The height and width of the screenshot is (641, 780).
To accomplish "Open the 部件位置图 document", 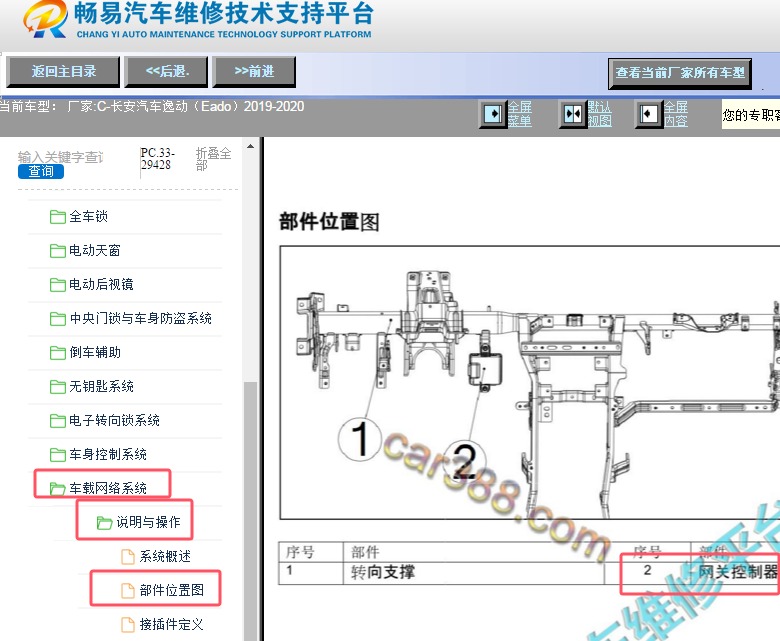I will click(x=172, y=590).
